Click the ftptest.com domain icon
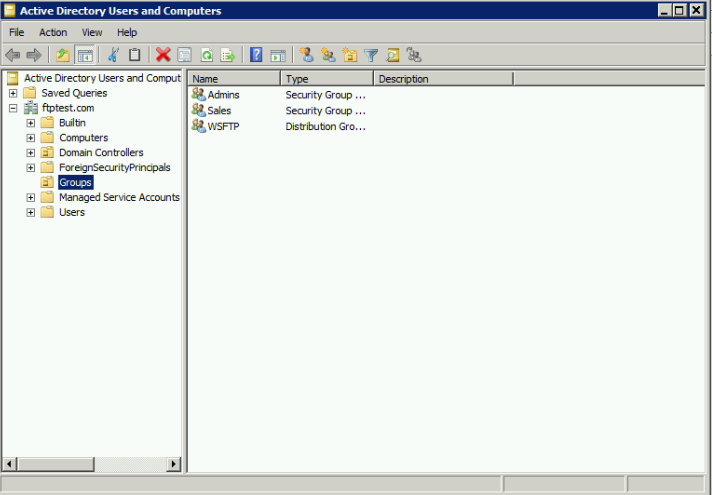Screen dimensions: 712x495 (31, 108)
